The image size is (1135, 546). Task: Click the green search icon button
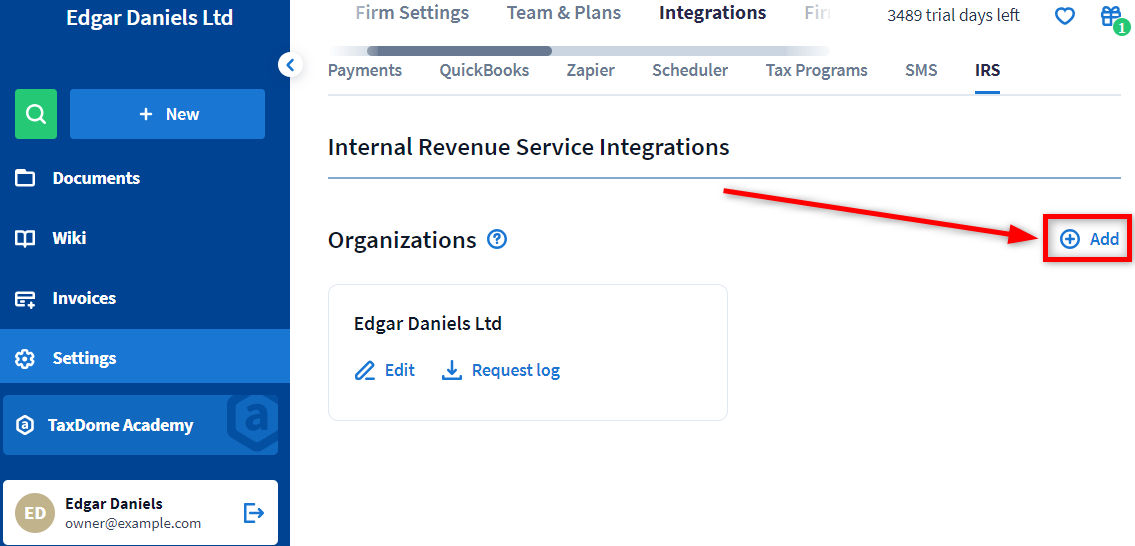click(x=35, y=114)
